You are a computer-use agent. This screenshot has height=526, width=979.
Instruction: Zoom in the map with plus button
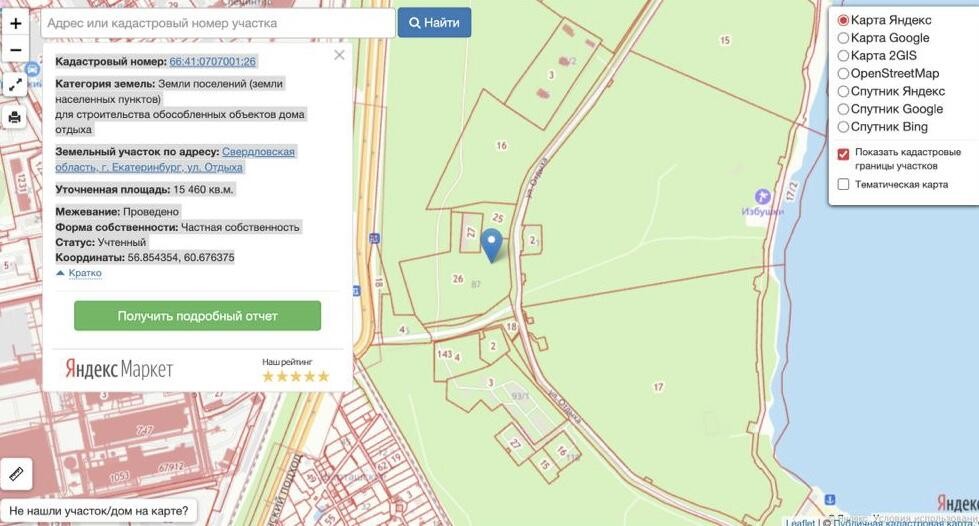click(16, 24)
